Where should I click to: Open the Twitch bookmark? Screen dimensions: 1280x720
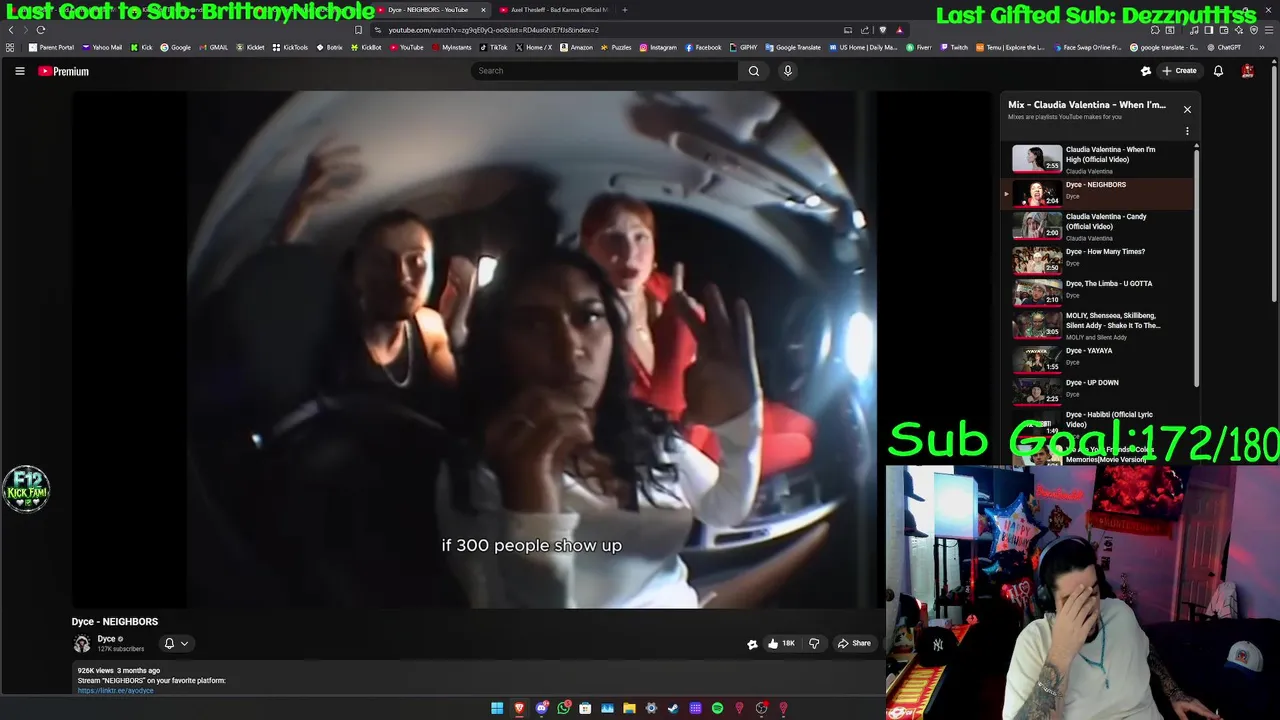pyautogui.click(x=953, y=47)
